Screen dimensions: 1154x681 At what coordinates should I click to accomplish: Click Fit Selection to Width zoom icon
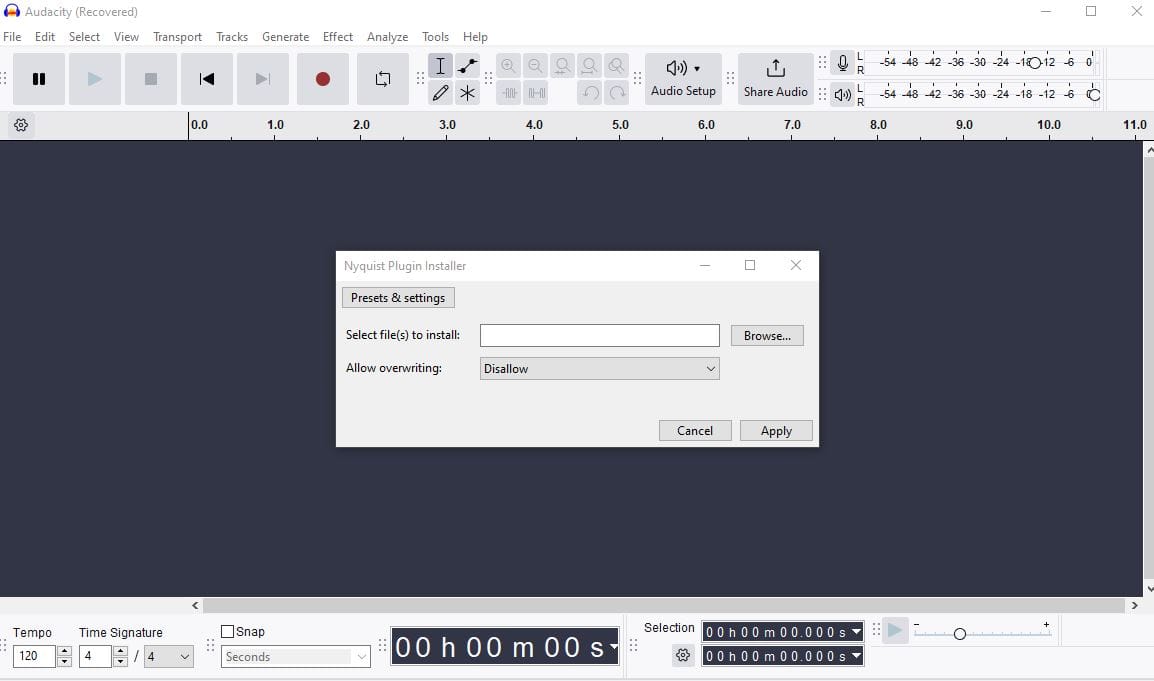click(562, 66)
